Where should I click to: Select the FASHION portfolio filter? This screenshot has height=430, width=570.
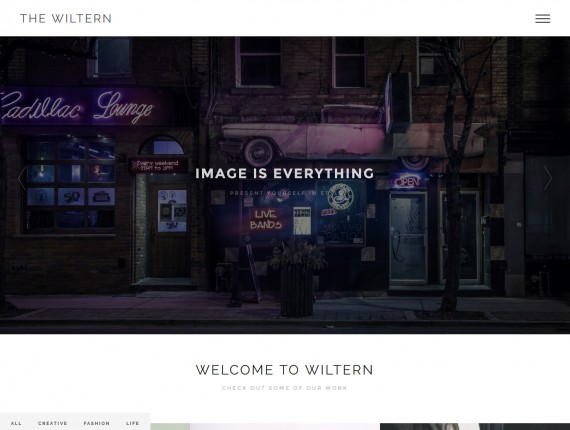point(97,423)
